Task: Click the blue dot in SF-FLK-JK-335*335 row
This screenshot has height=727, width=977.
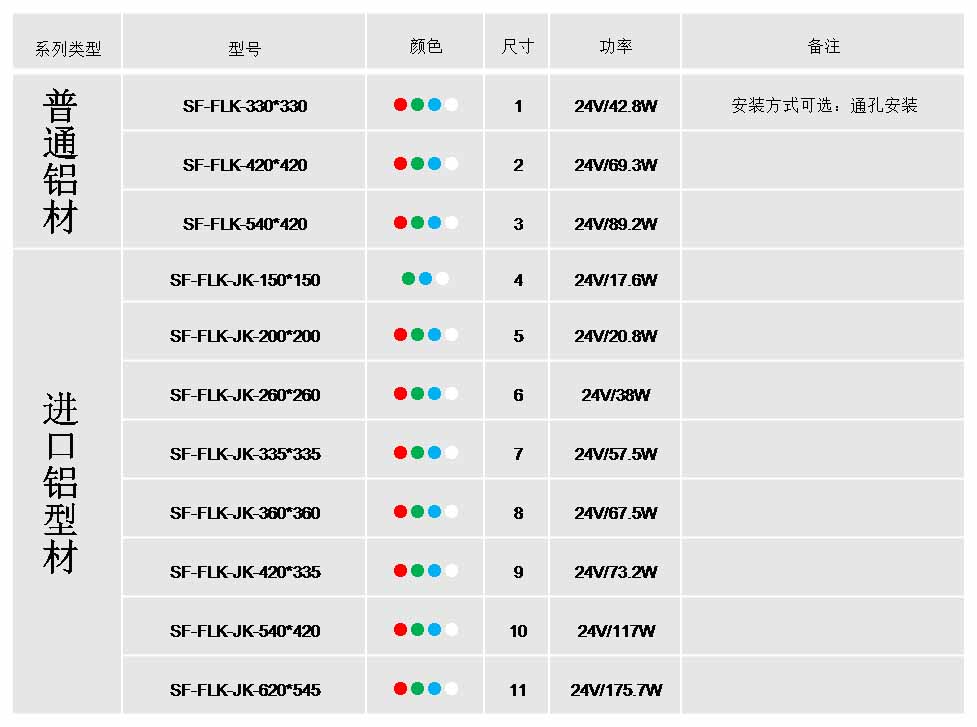Action: click(434, 452)
